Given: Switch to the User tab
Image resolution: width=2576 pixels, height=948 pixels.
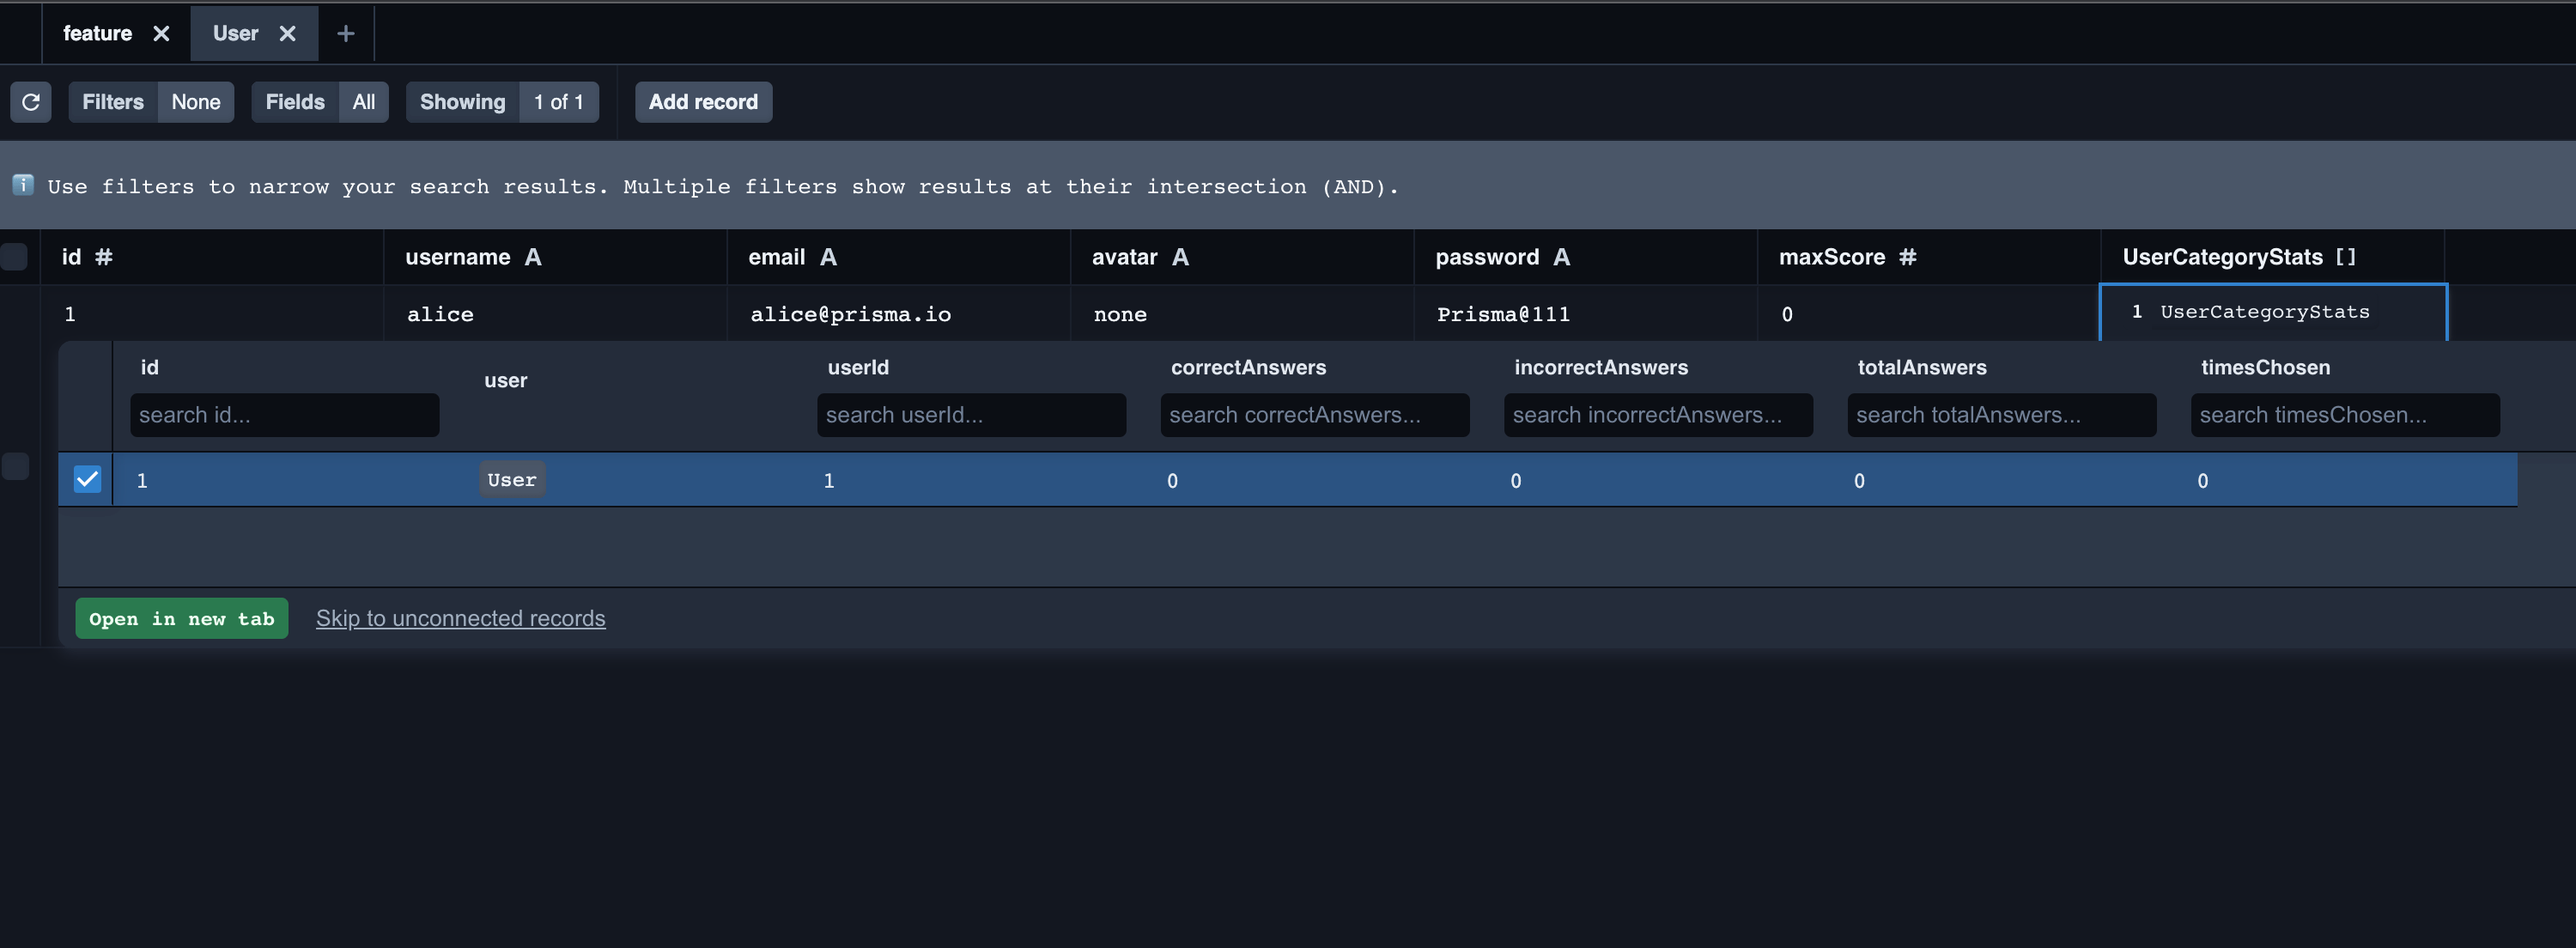Looking at the screenshot, I should click(x=235, y=33).
